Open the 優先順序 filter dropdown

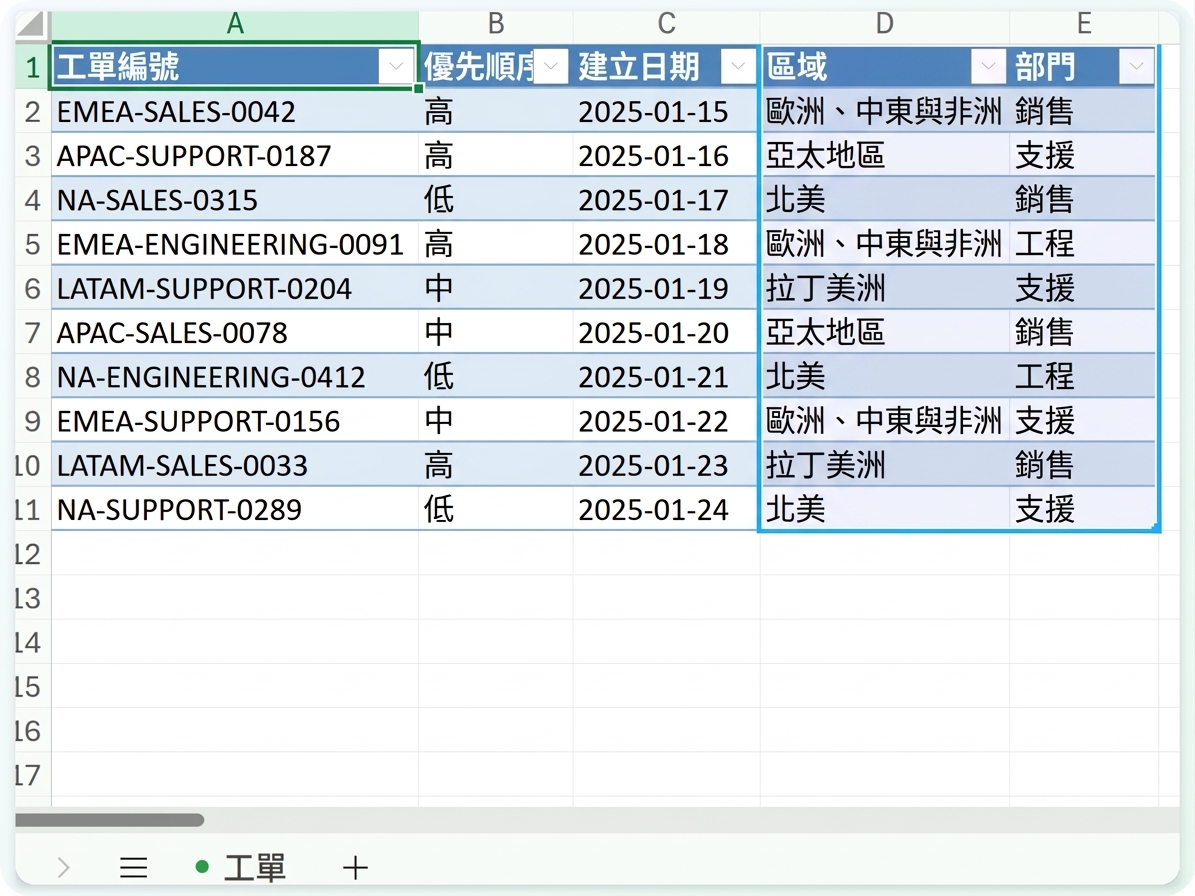pyautogui.click(x=551, y=66)
